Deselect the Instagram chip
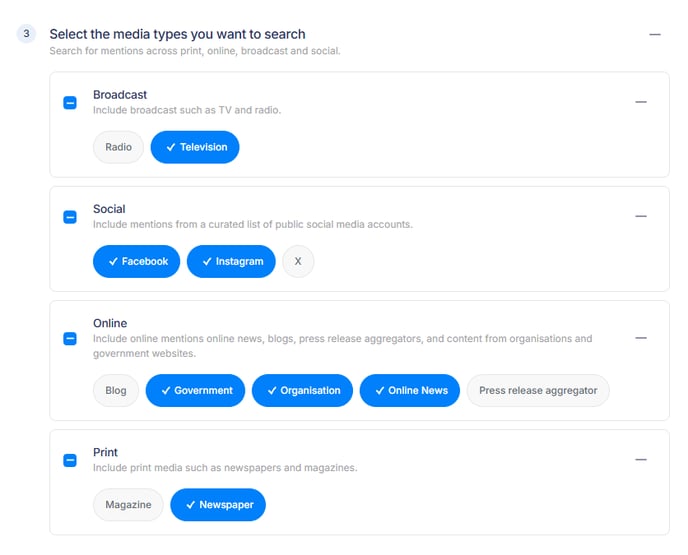This screenshot has width=688, height=555. [x=231, y=261]
